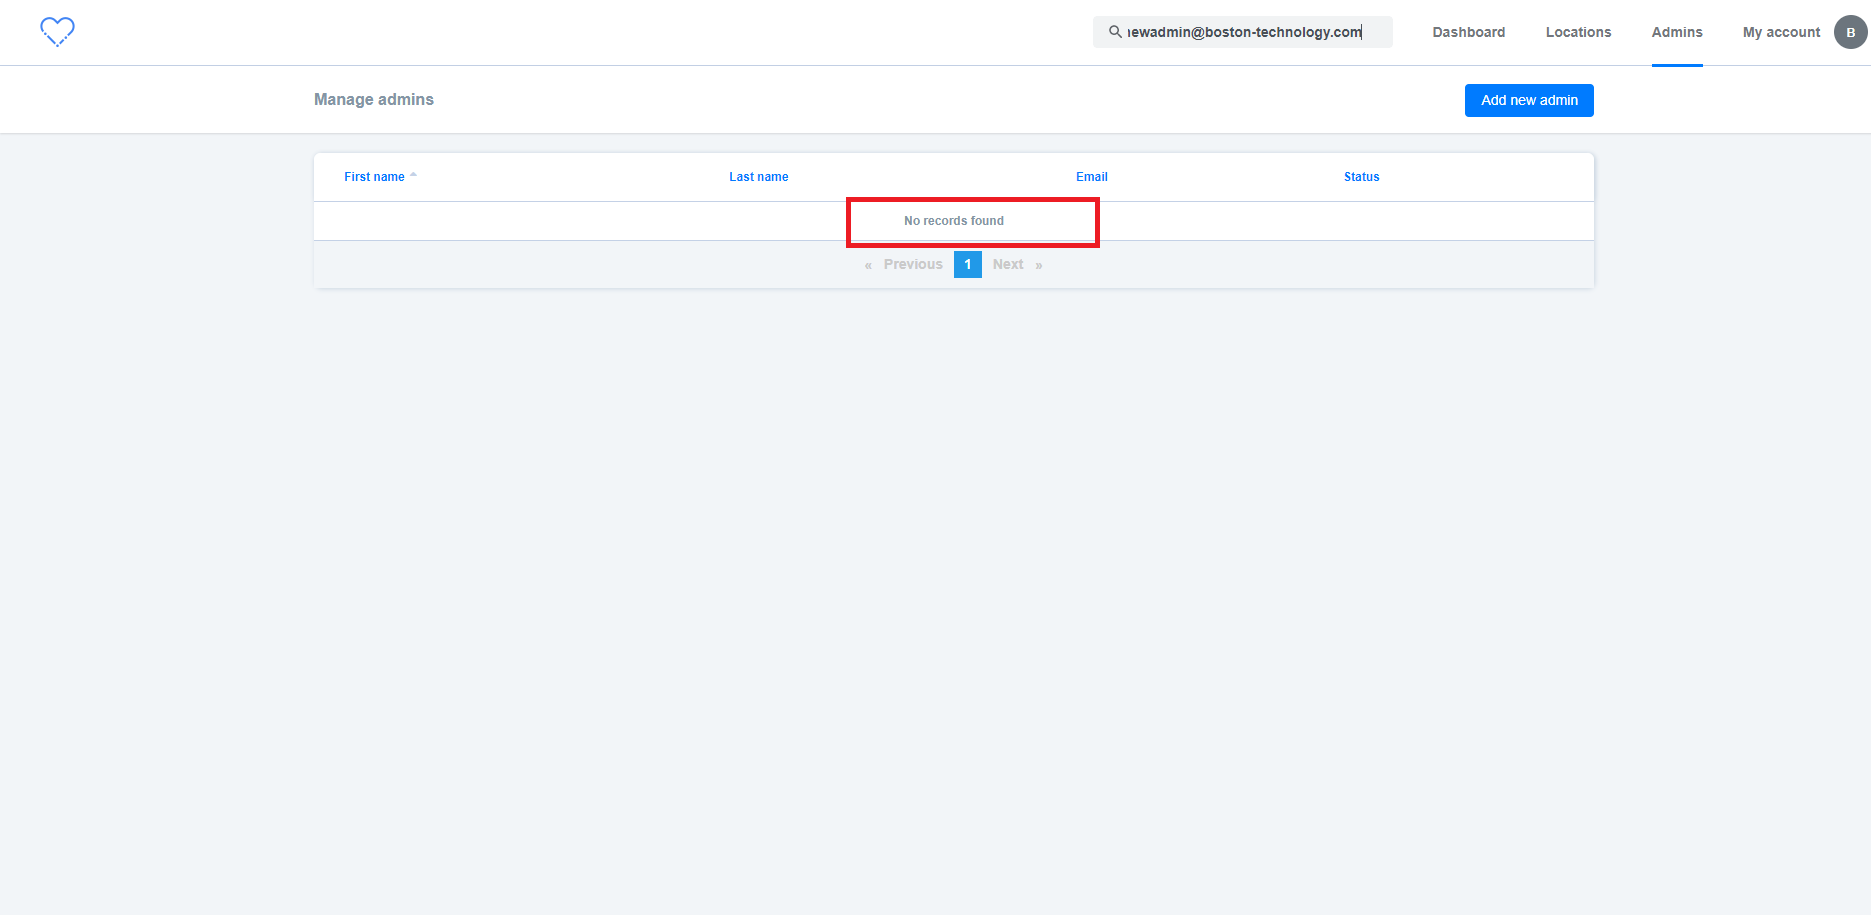1871x915 pixels.
Task: Click the 'No records found' text
Action: pos(954,221)
